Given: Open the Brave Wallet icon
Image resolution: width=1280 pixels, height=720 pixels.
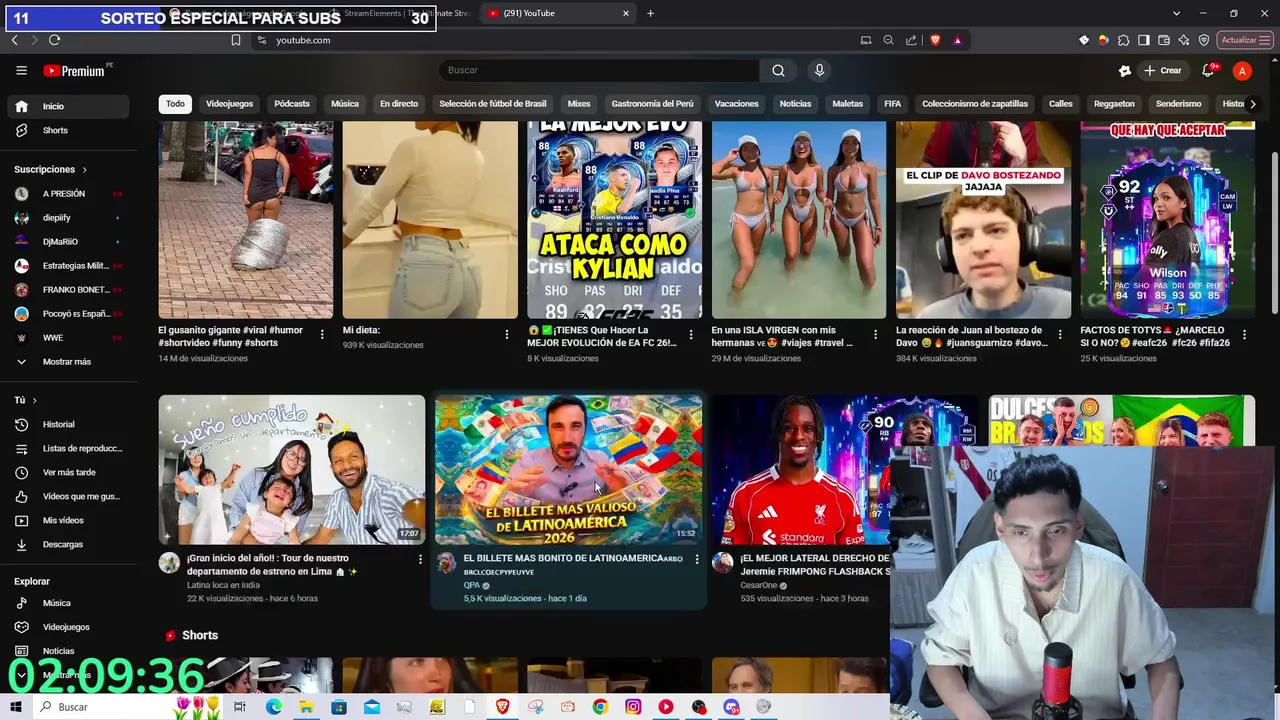Looking at the screenshot, I should pos(1163,40).
